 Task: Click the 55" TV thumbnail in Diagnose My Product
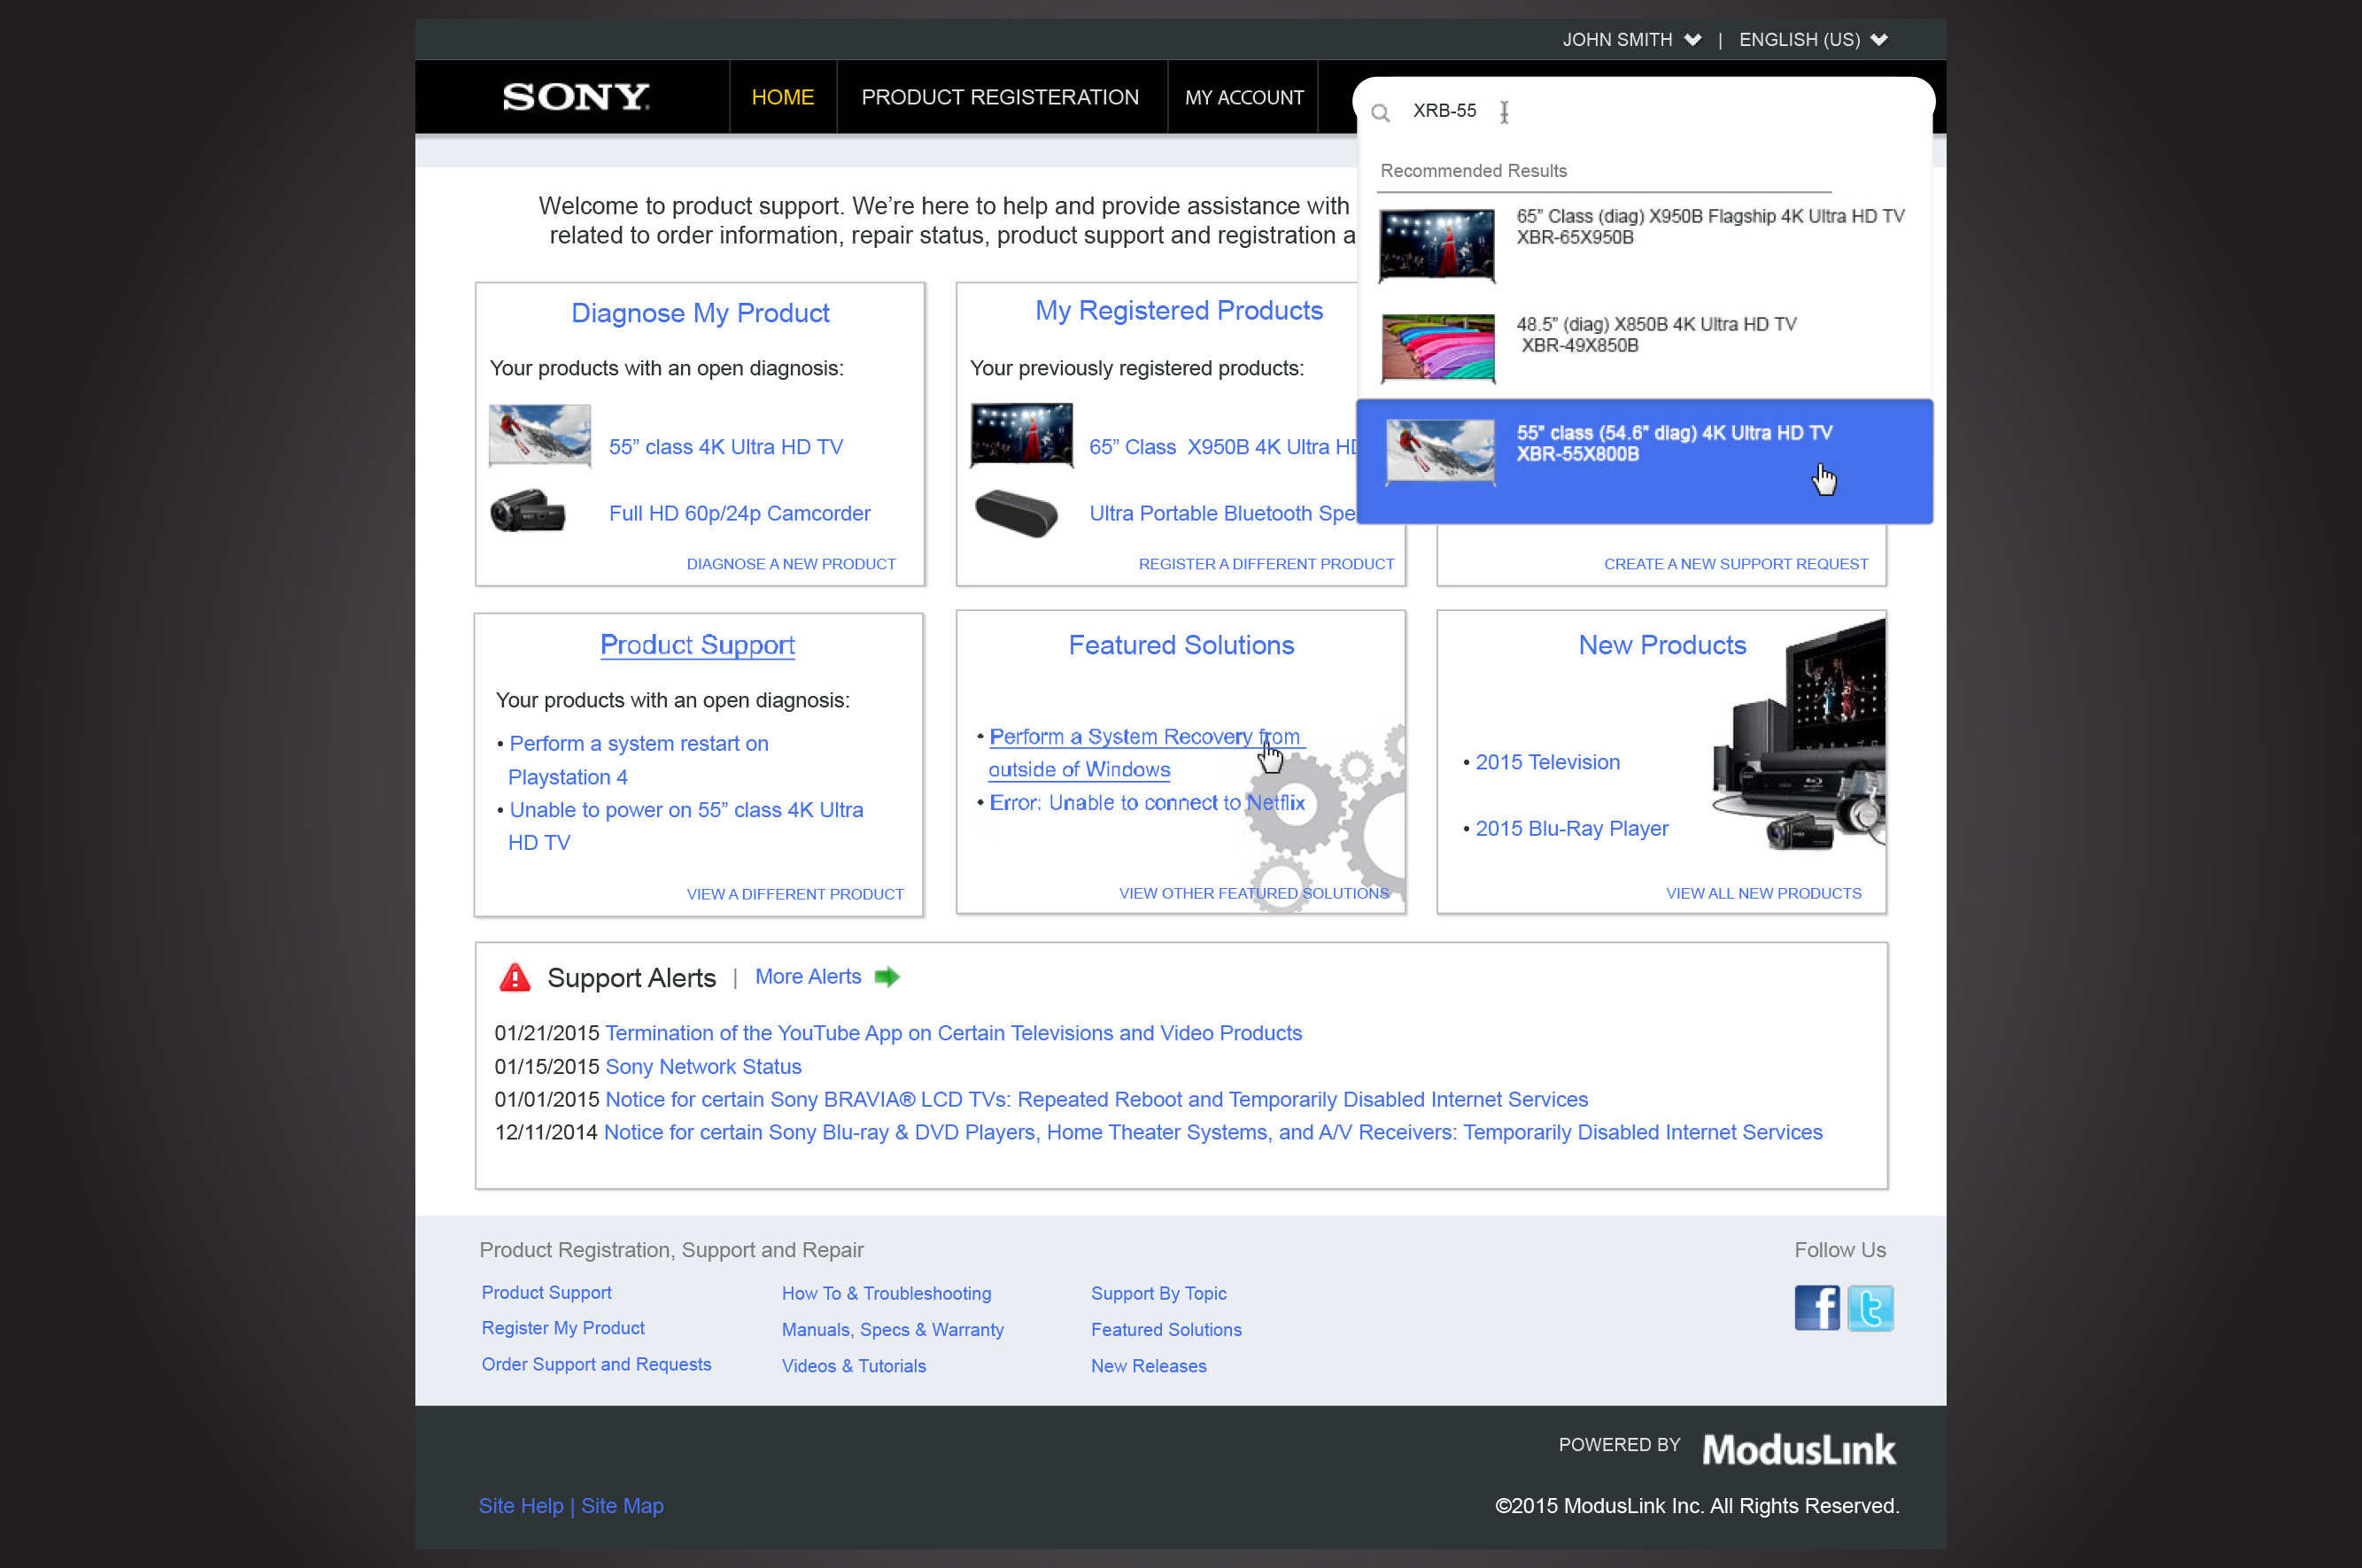point(540,435)
